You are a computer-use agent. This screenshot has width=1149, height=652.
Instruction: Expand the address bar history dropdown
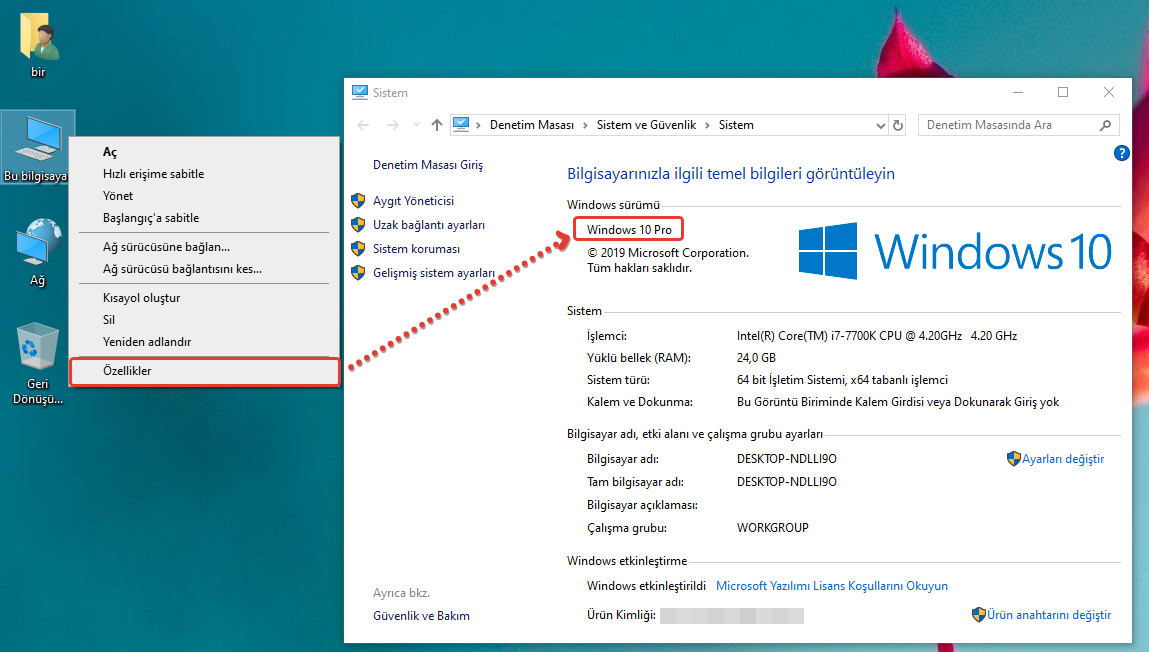(x=880, y=125)
